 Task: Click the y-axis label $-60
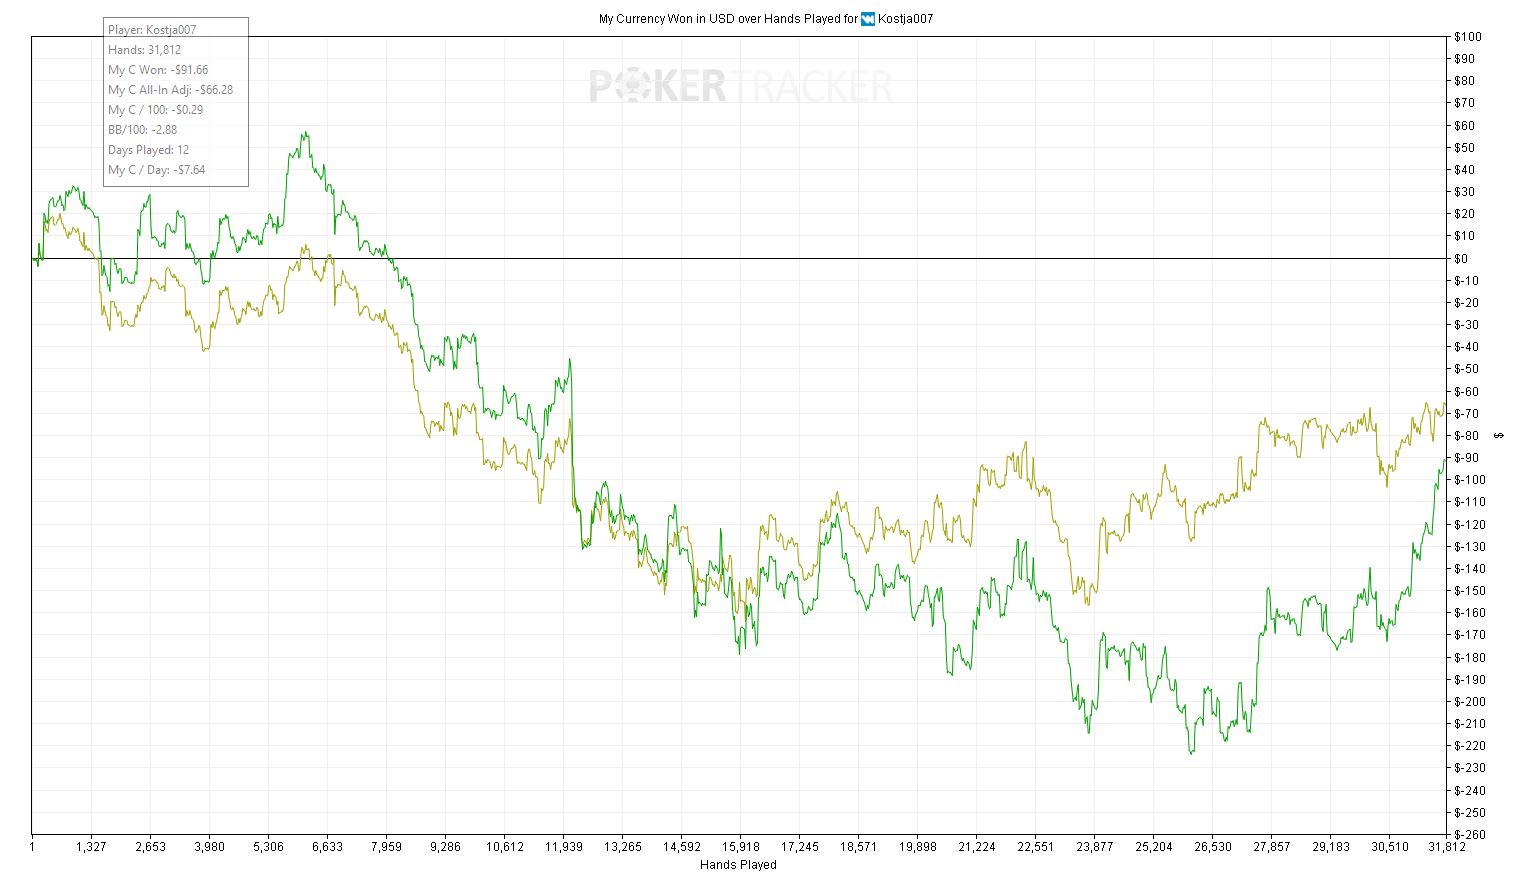pyautogui.click(x=1467, y=392)
